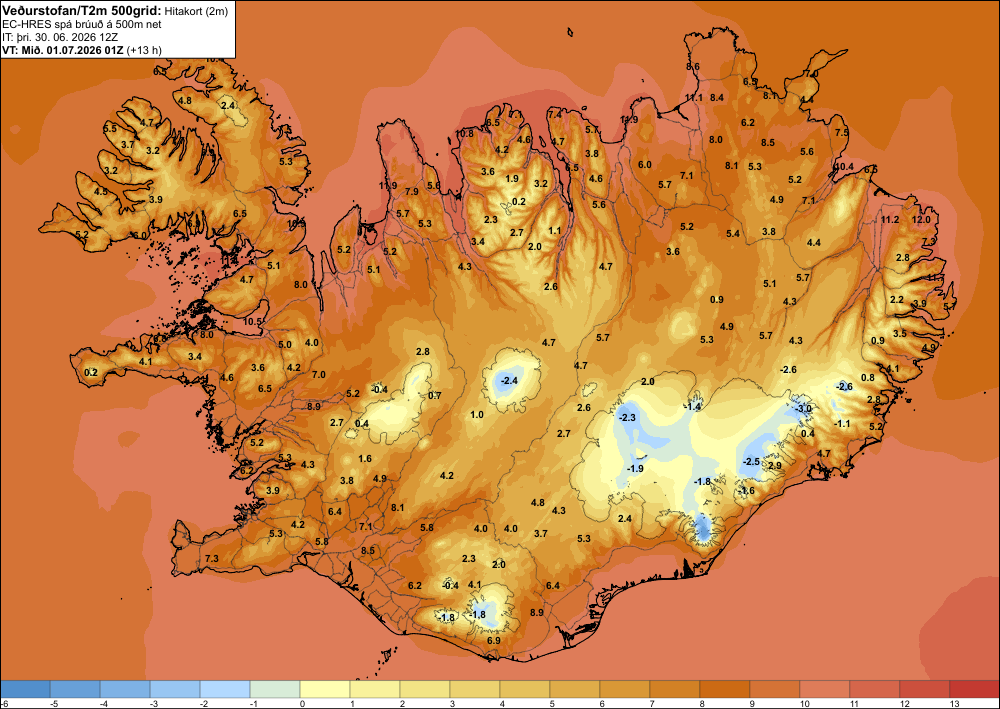Click the '1.0' temperature value

[x=477, y=414]
